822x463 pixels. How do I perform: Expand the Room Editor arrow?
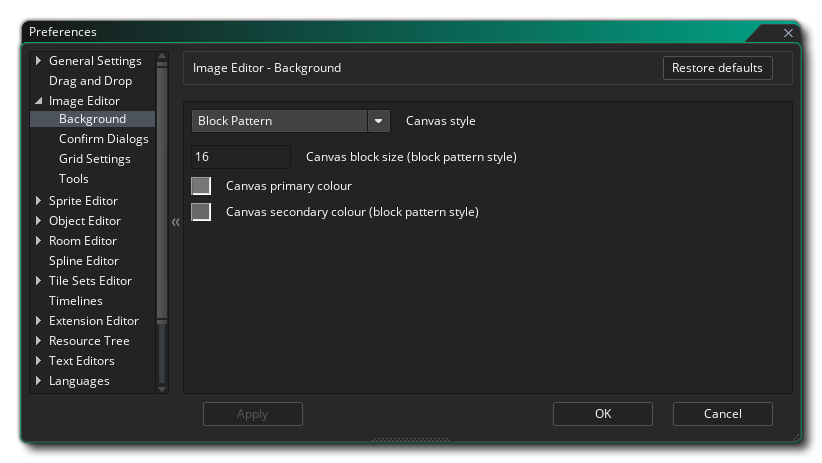click(x=39, y=241)
